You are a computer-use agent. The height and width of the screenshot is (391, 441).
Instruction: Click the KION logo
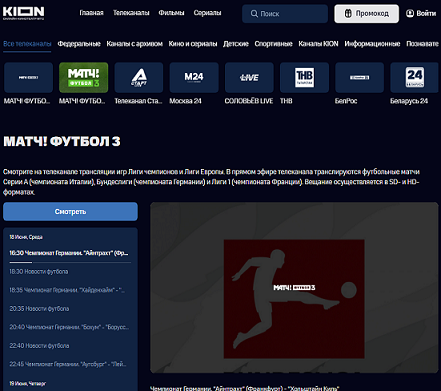tap(23, 12)
